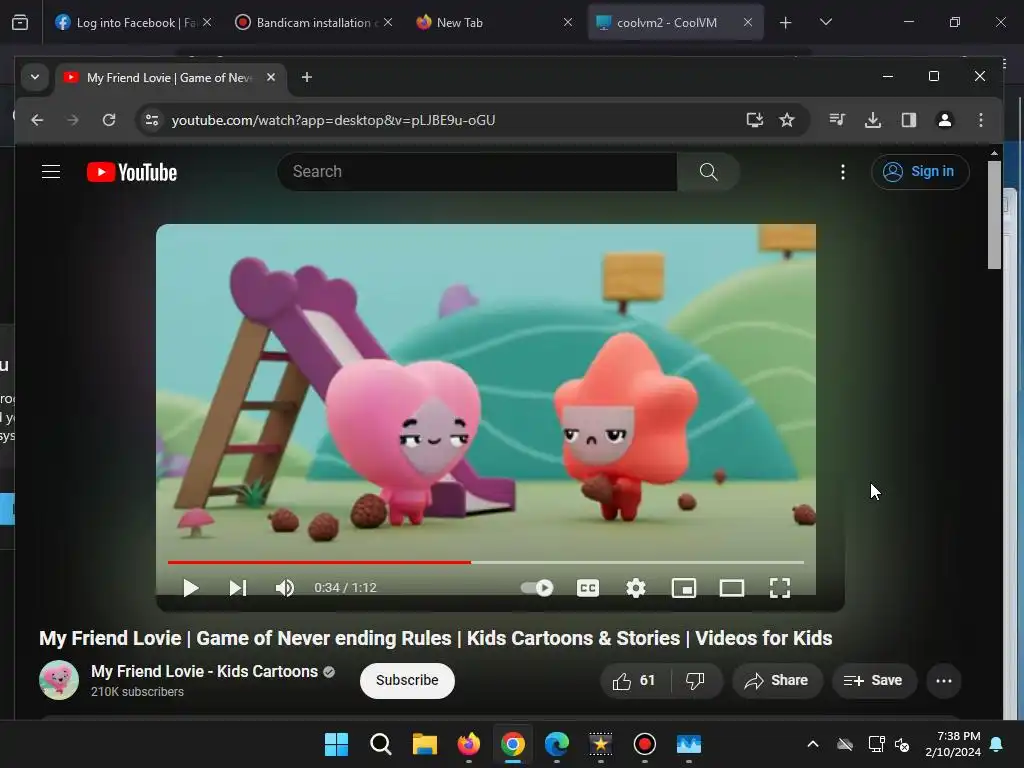Toggle Chrome side panel
1024x768 pixels.
(x=909, y=120)
